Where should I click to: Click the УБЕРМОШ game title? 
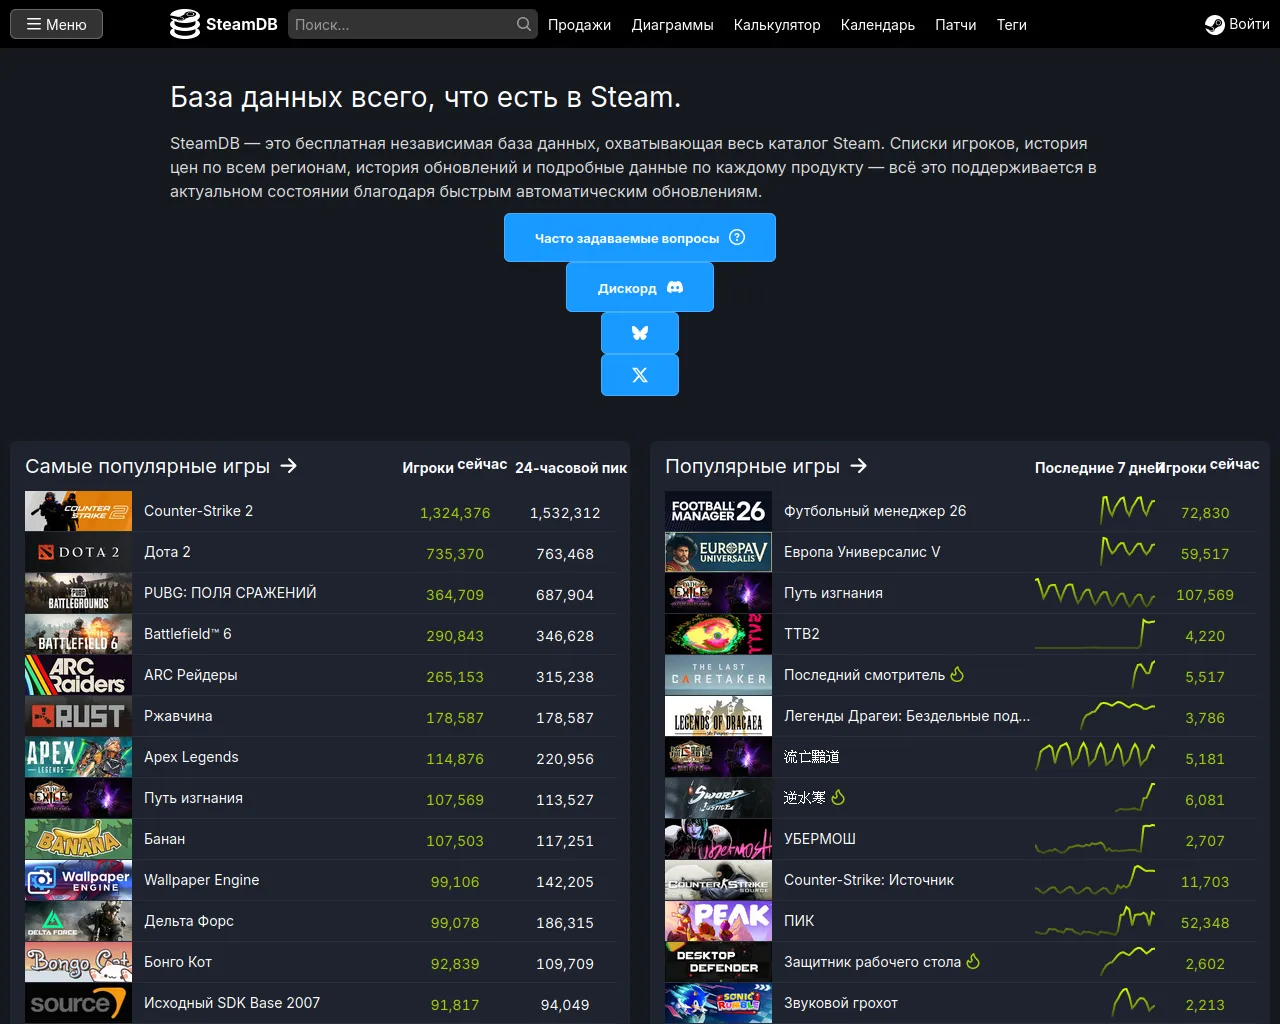pyautogui.click(x=820, y=839)
